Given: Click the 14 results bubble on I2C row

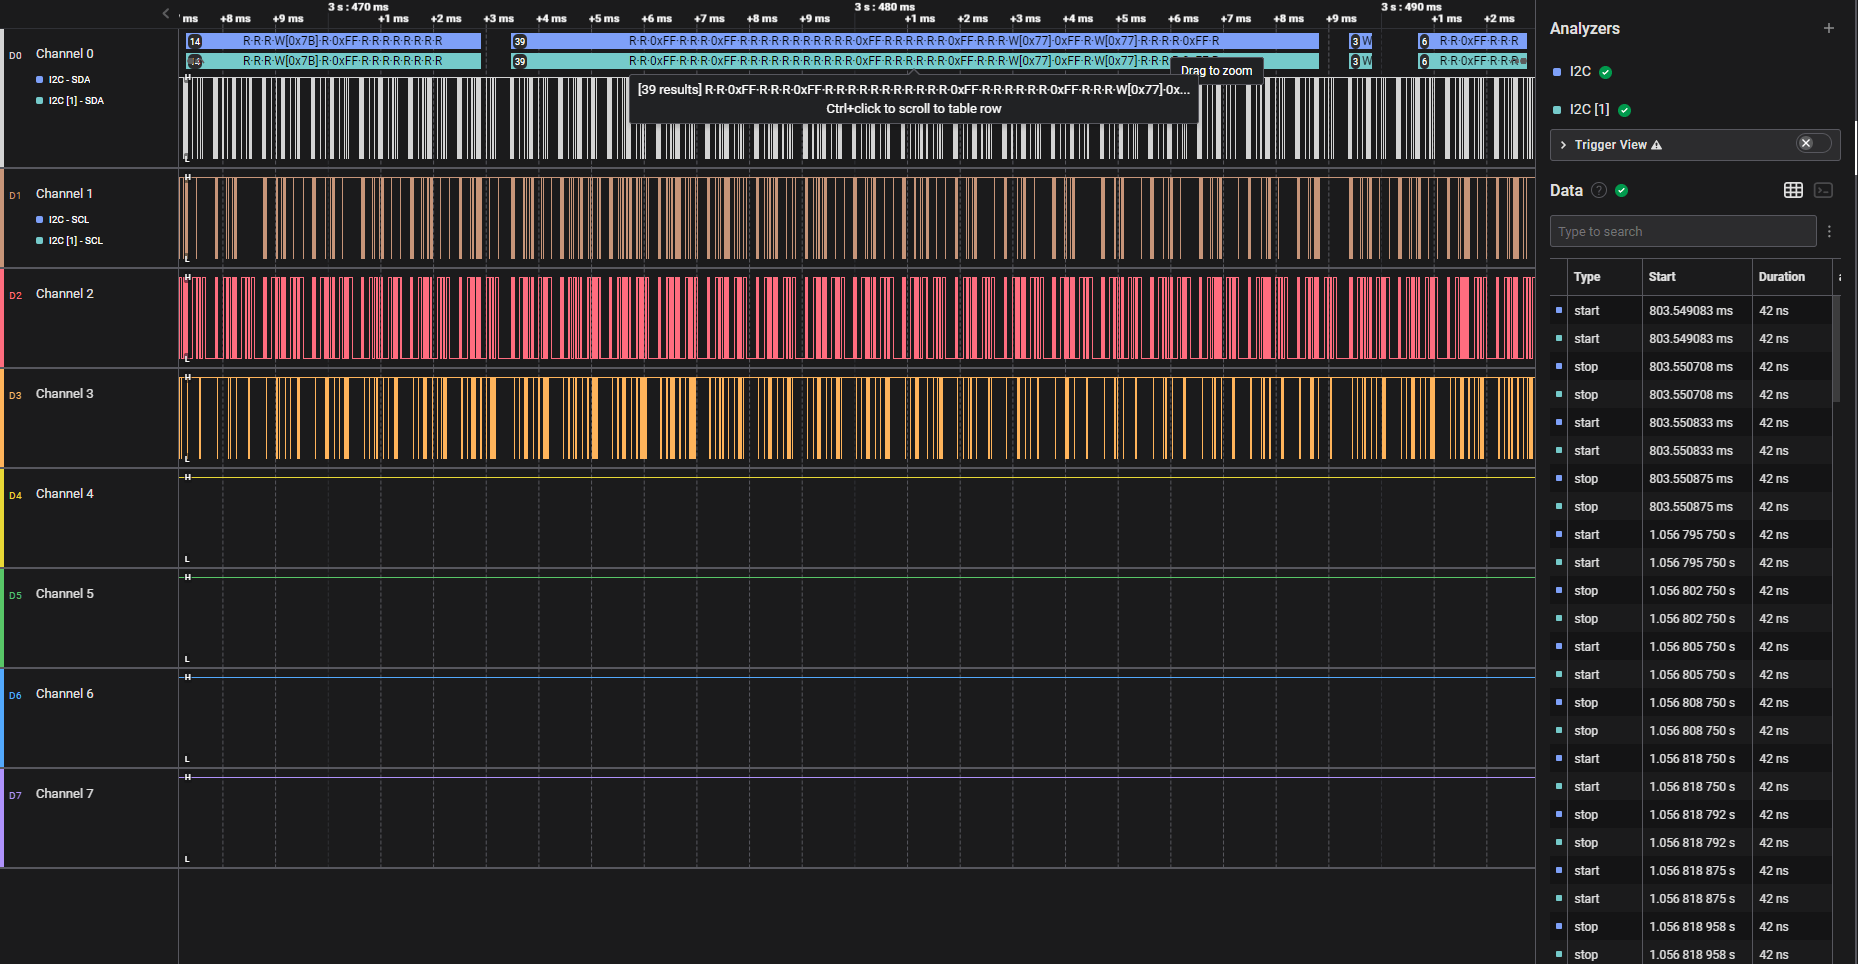Looking at the screenshot, I should (195, 41).
